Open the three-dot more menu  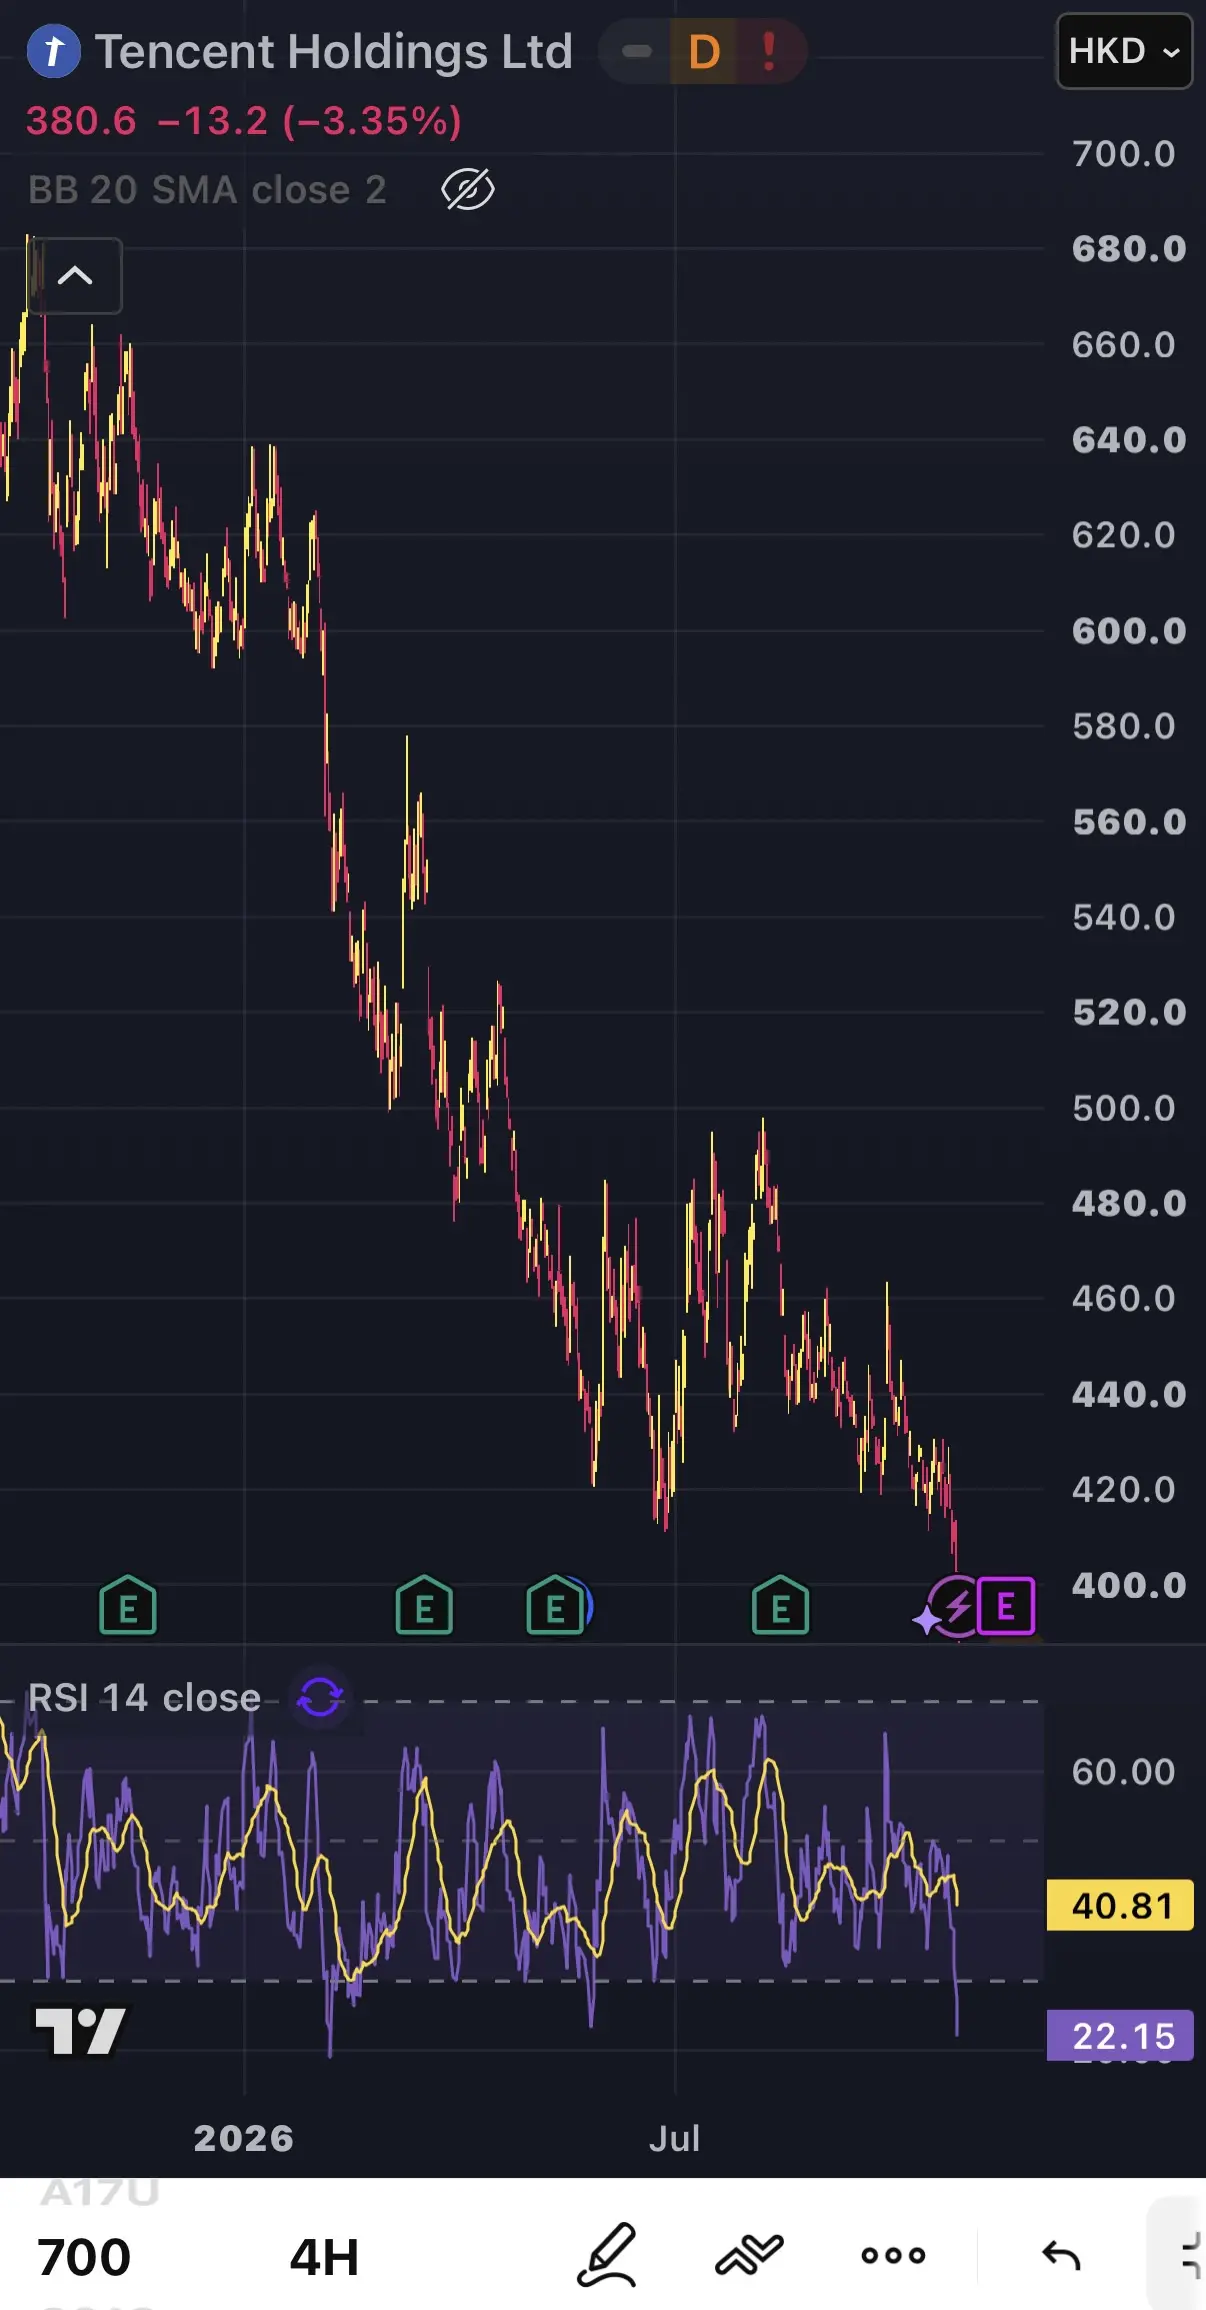click(893, 2255)
